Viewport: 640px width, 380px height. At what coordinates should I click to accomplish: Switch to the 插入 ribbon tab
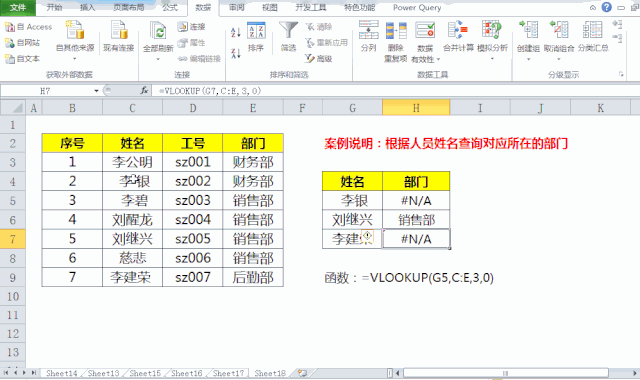(87, 7)
